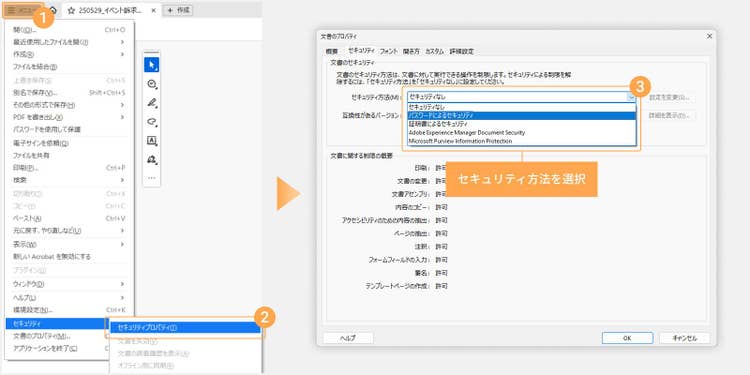750x375 pixels.
Task: Choose ペースト(A) menu entry
Action: (70, 219)
